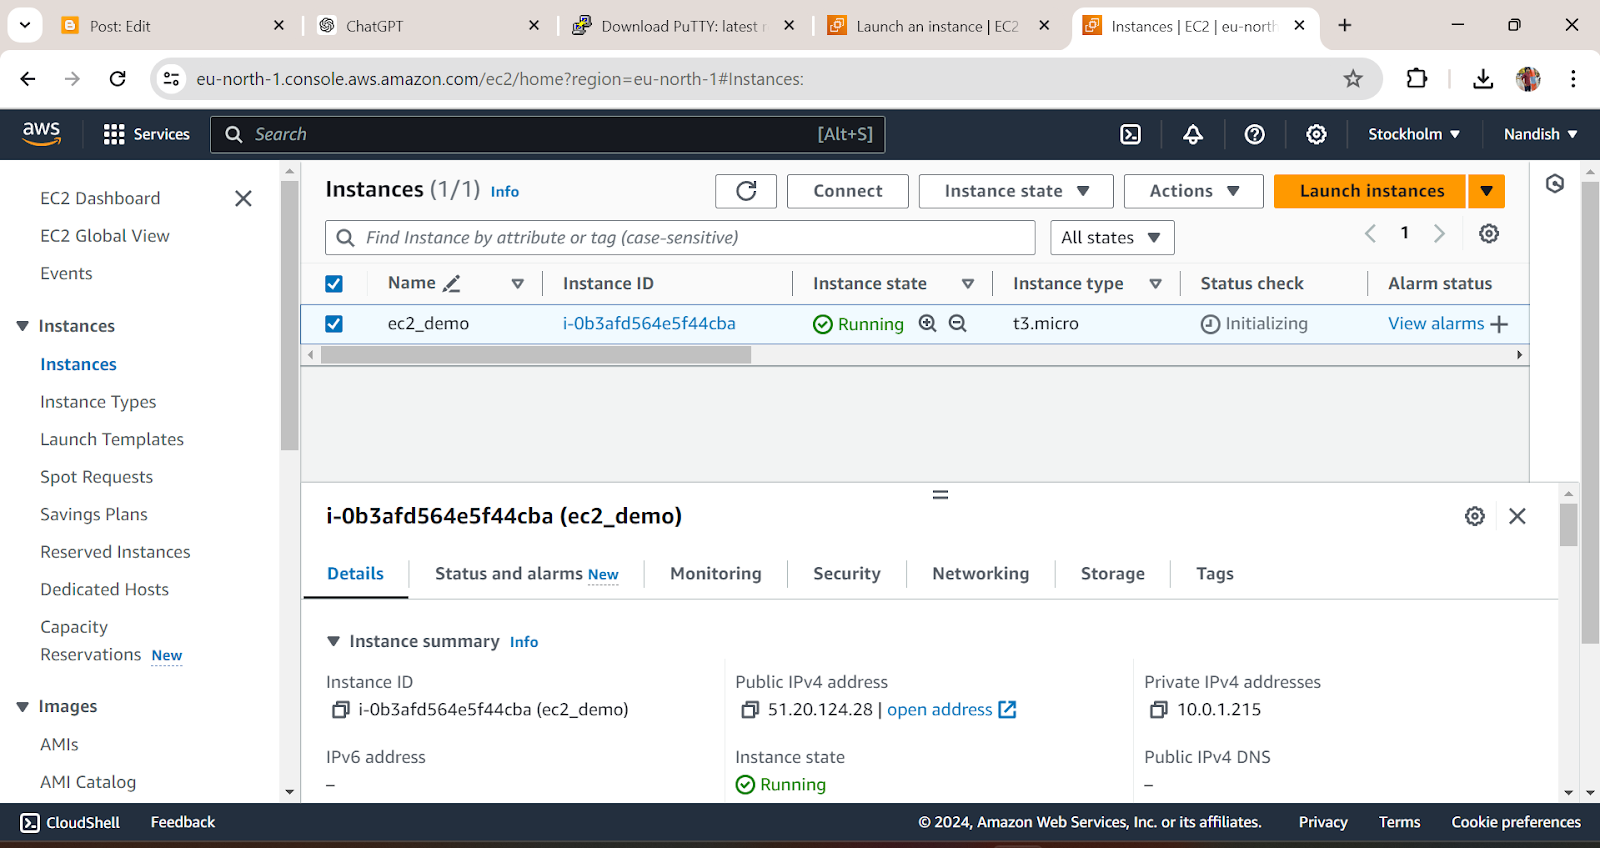Edit the Name column pencil icon
Screen dimensions: 1600x848
click(x=452, y=284)
